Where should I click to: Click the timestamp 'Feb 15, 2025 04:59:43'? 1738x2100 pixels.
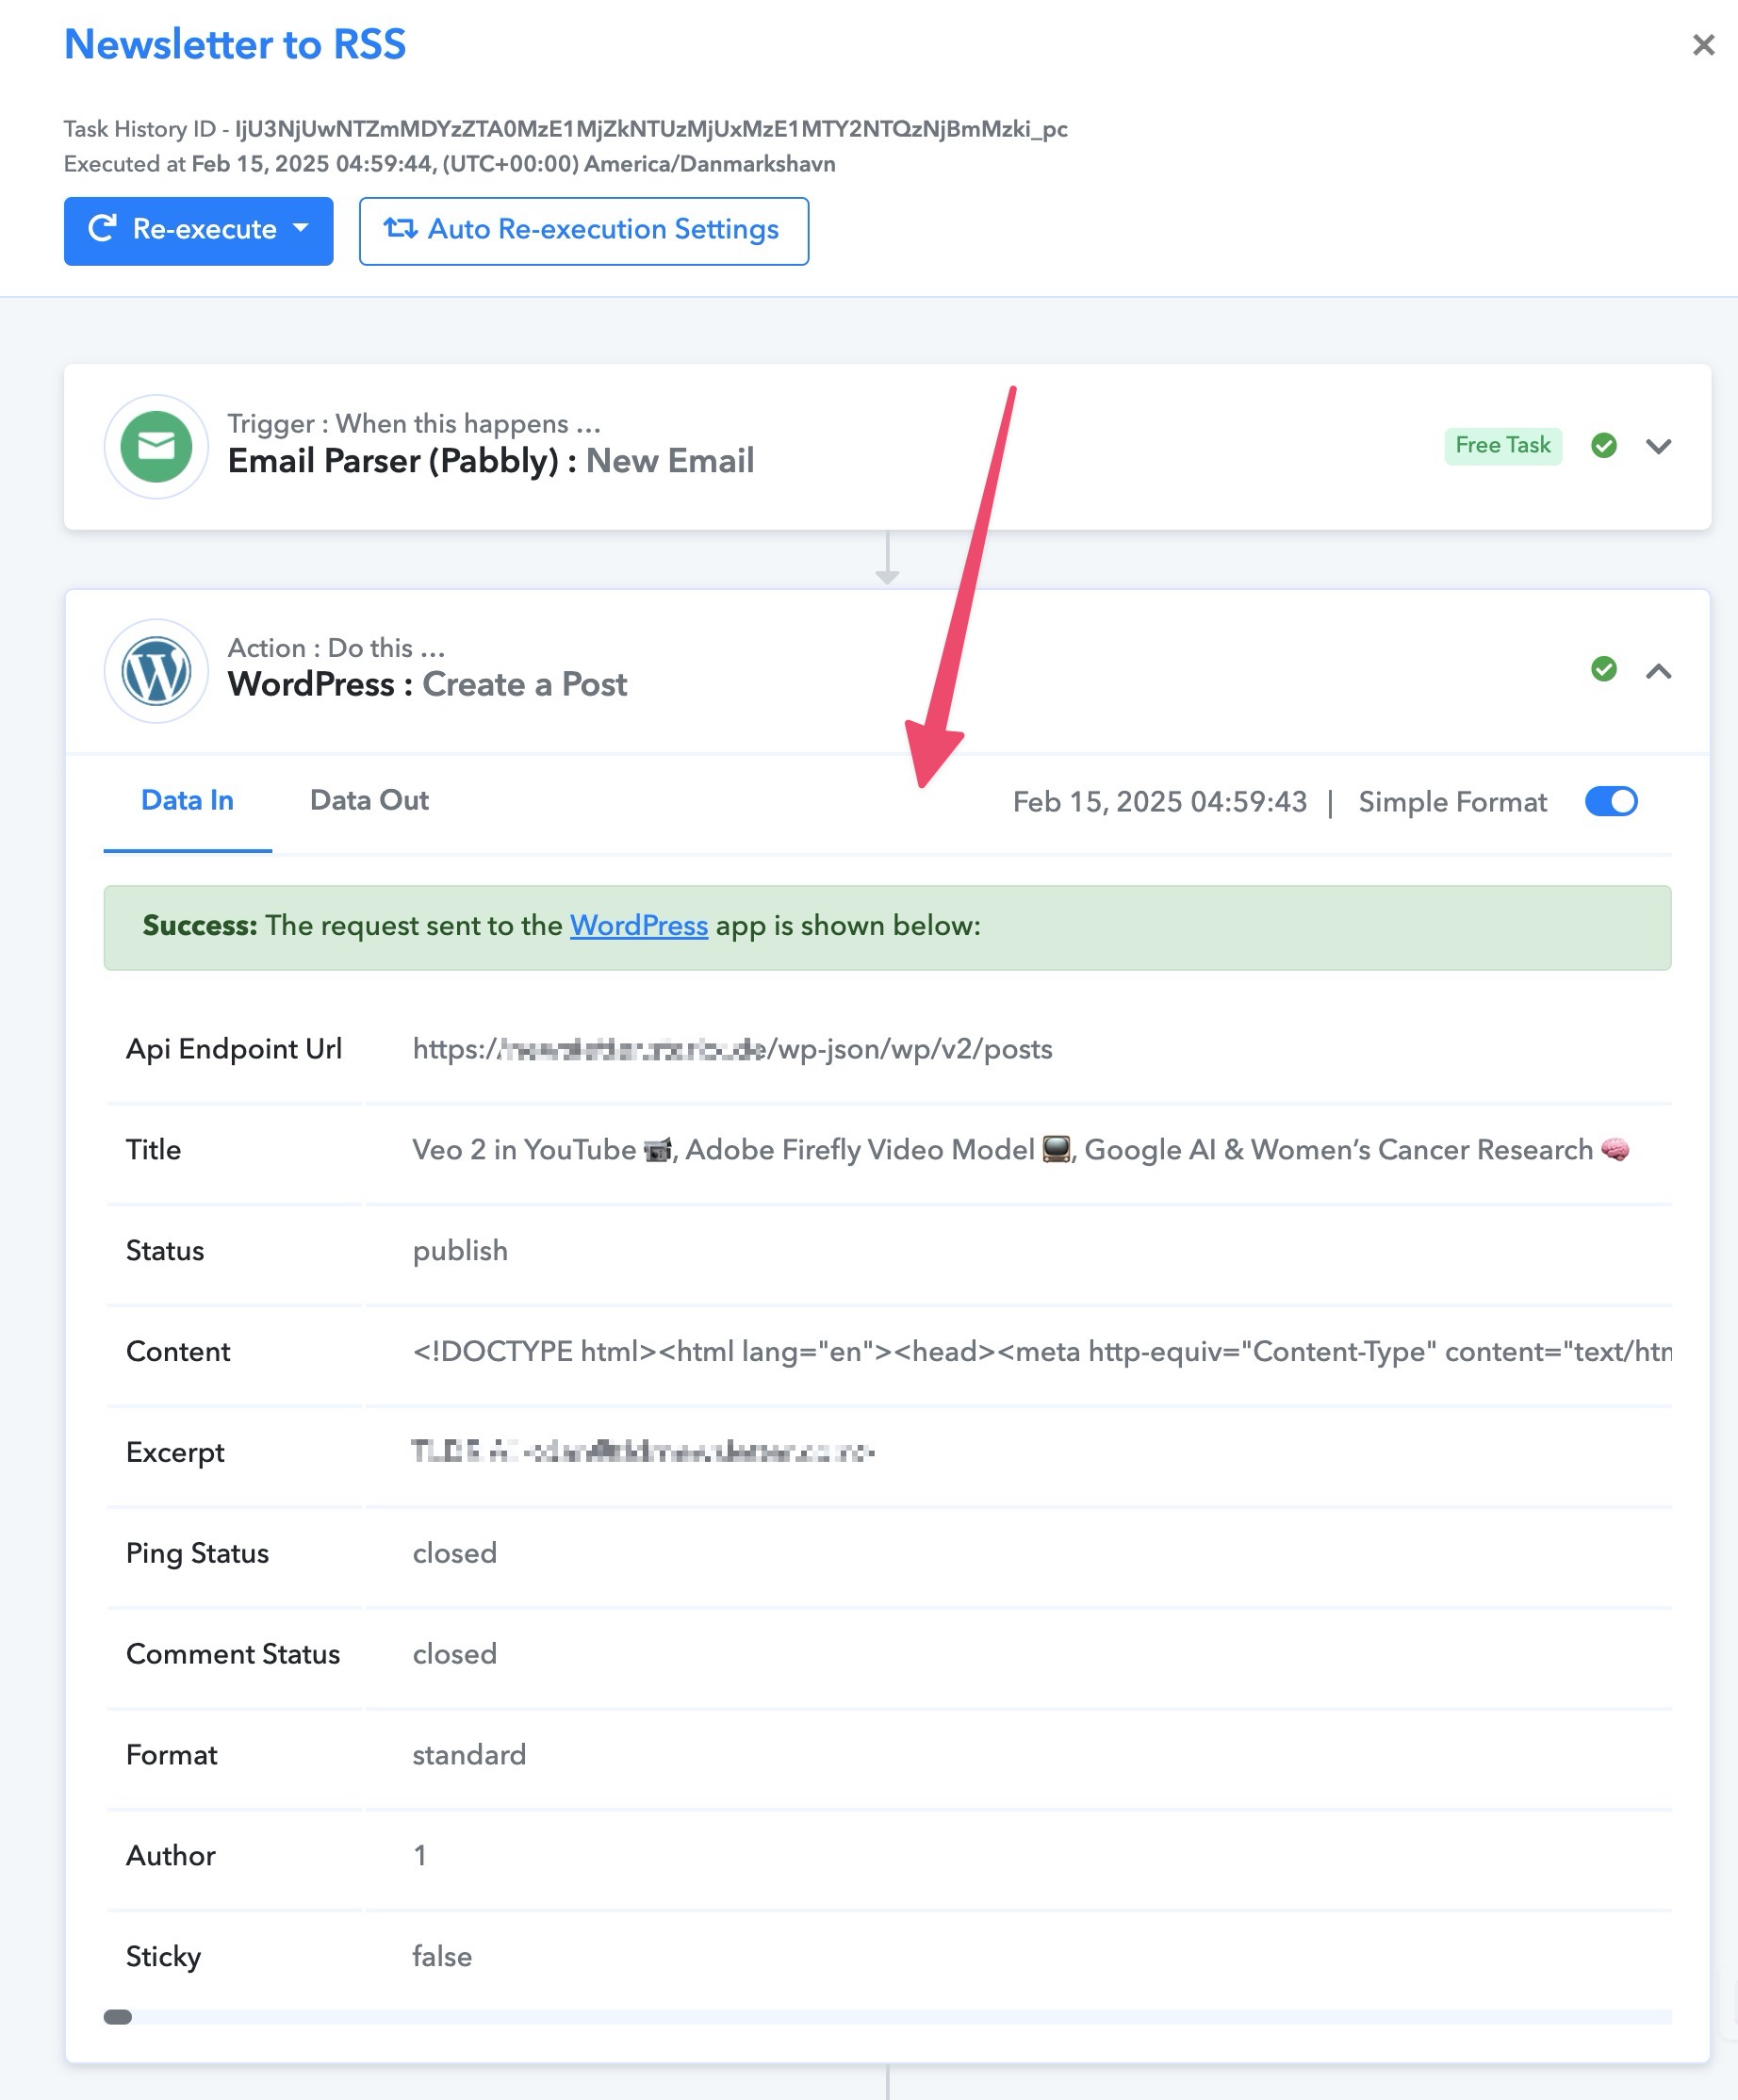pos(1160,802)
